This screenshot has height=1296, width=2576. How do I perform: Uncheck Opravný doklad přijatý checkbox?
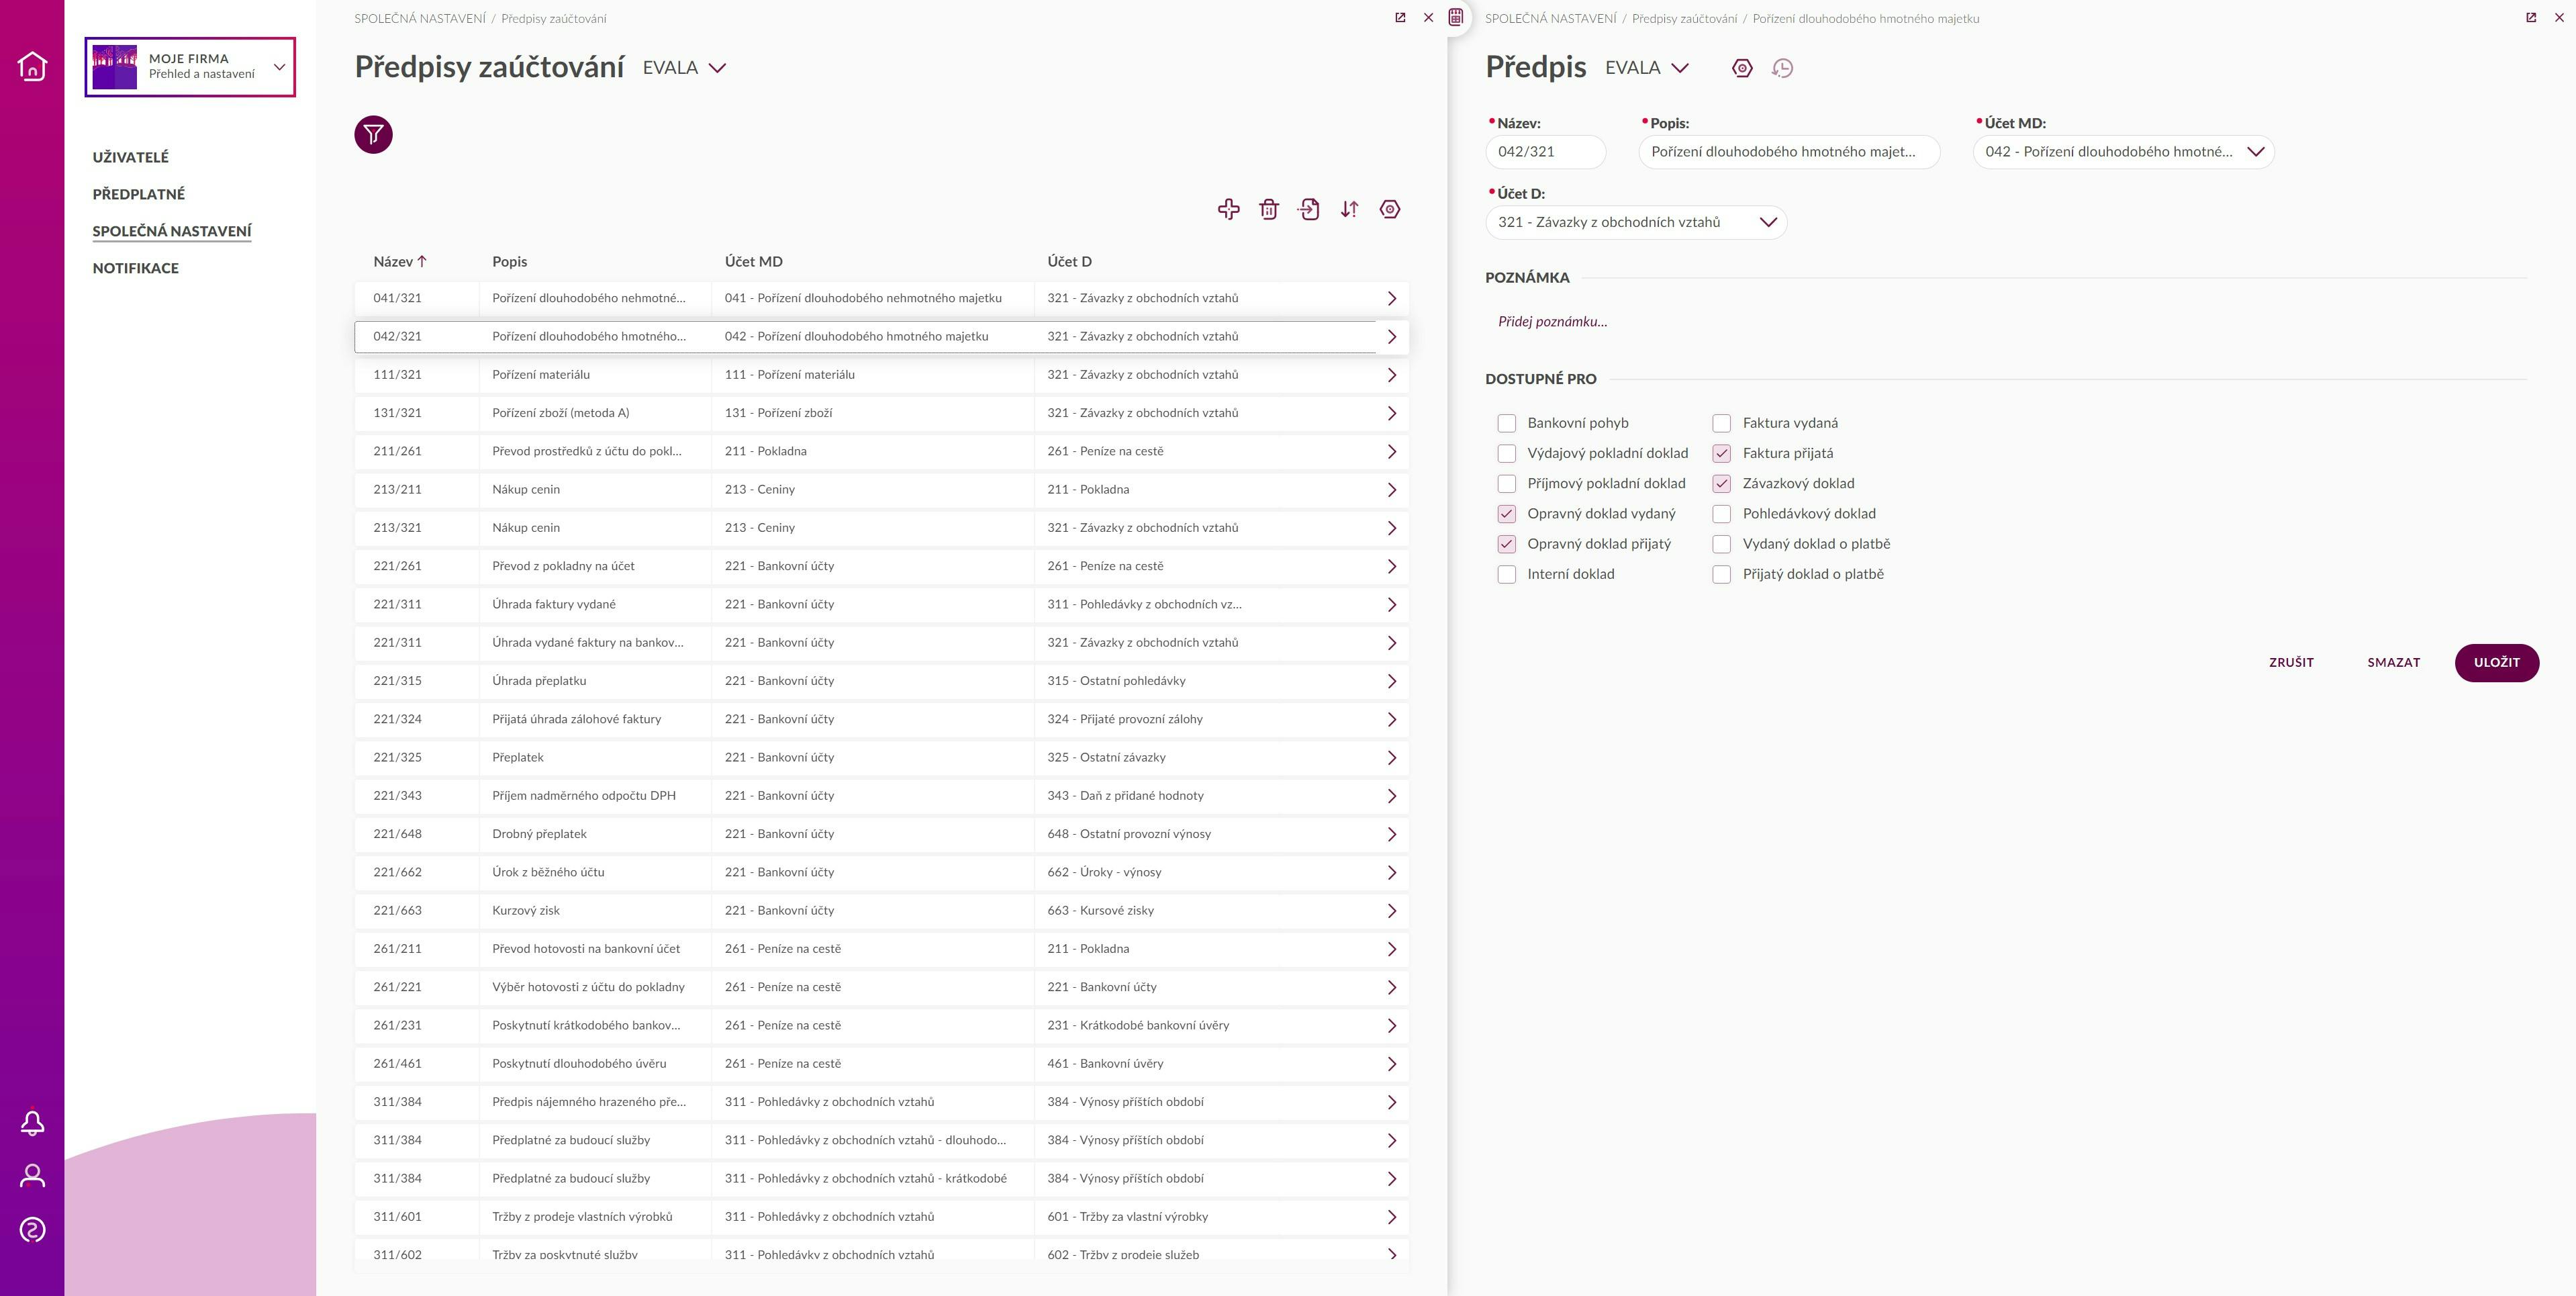pyautogui.click(x=1506, y=544)
